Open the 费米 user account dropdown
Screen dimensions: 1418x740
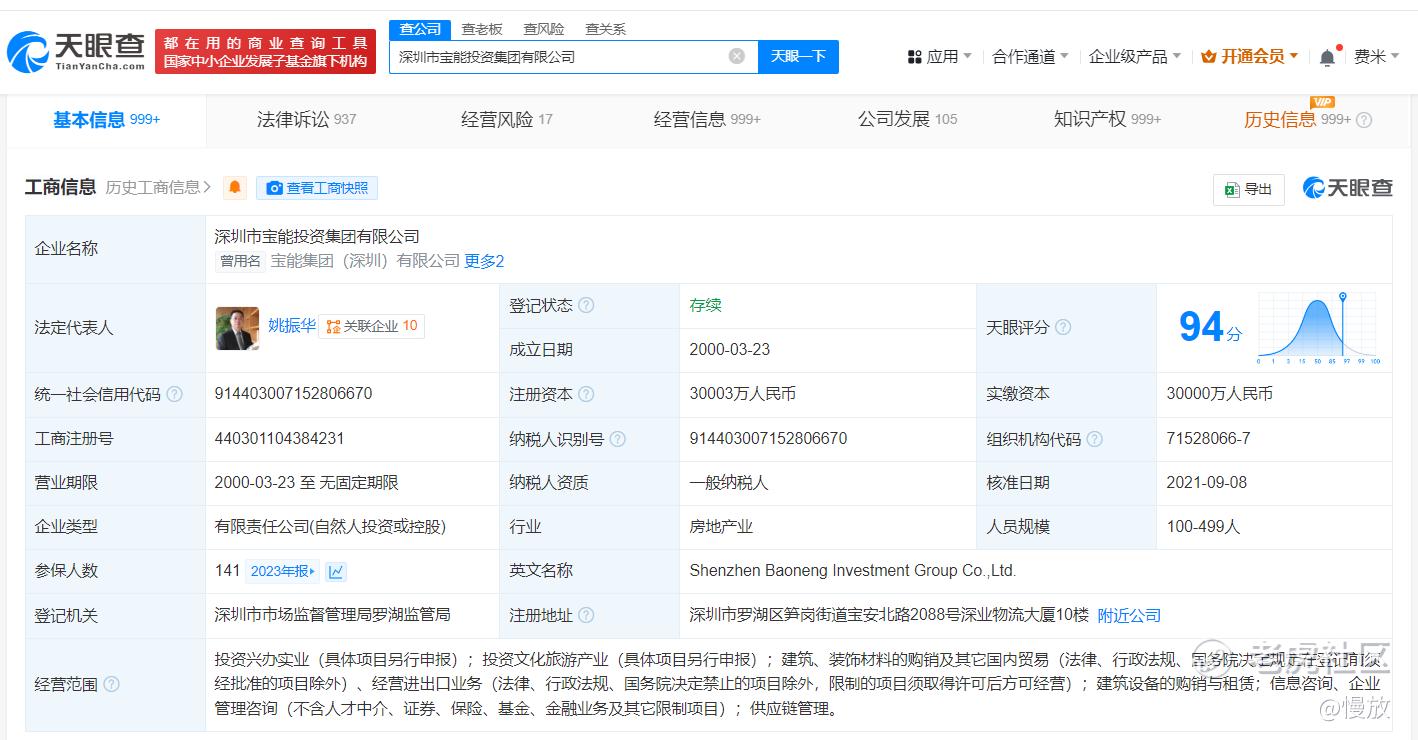pos(1377,57)
